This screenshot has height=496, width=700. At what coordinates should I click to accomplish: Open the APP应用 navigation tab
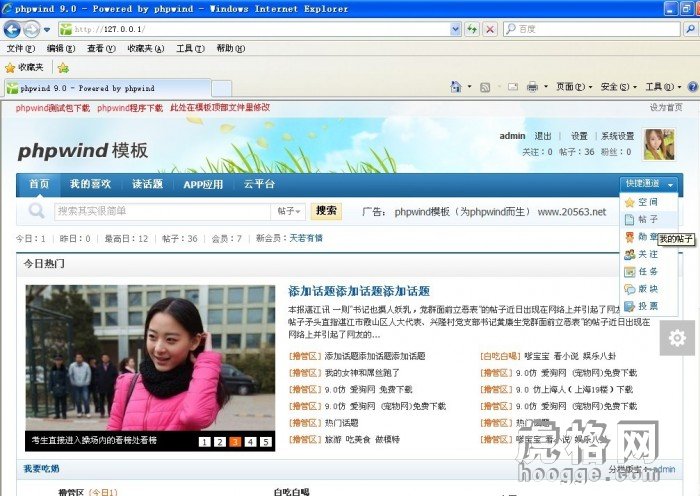[203, 184]
